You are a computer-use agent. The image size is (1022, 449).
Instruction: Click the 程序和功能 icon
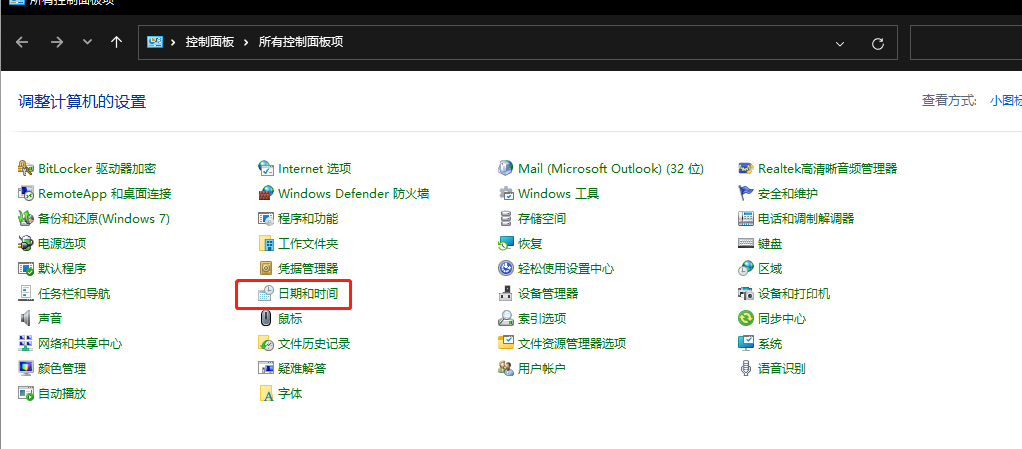[266, 218]
